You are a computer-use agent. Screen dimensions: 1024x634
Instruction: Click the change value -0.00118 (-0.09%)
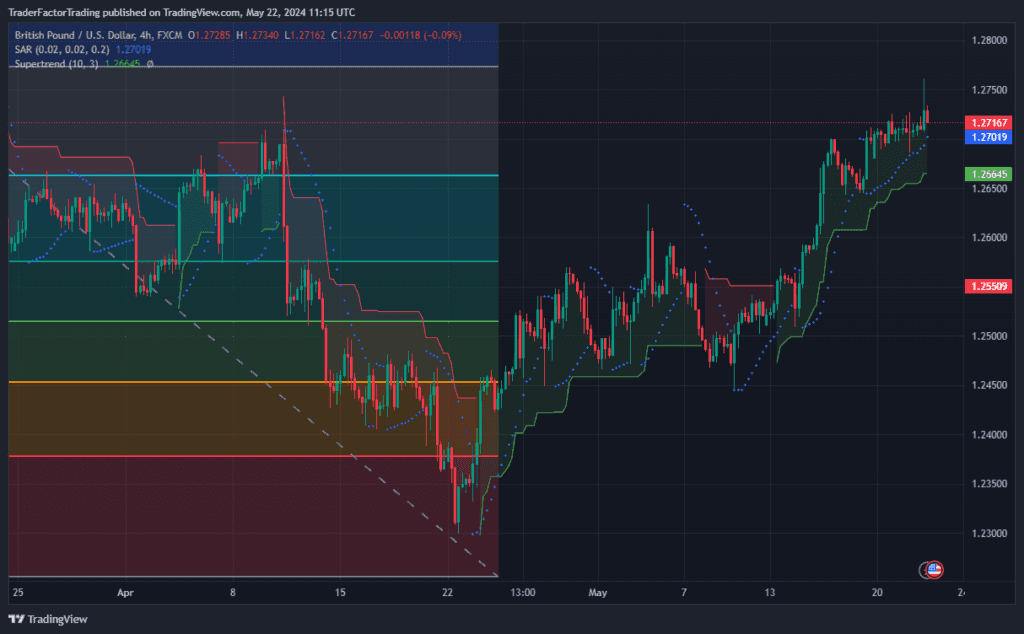(x=421, y=35)
